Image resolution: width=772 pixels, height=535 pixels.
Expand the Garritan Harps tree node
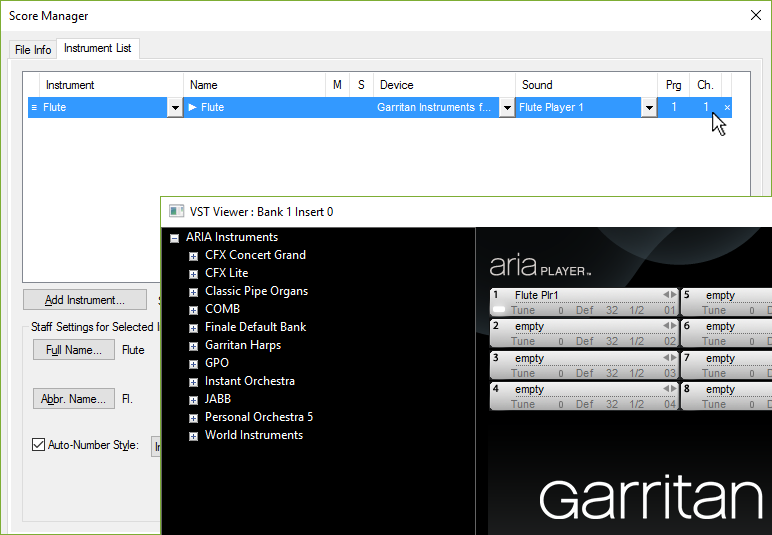click(193, 345)
